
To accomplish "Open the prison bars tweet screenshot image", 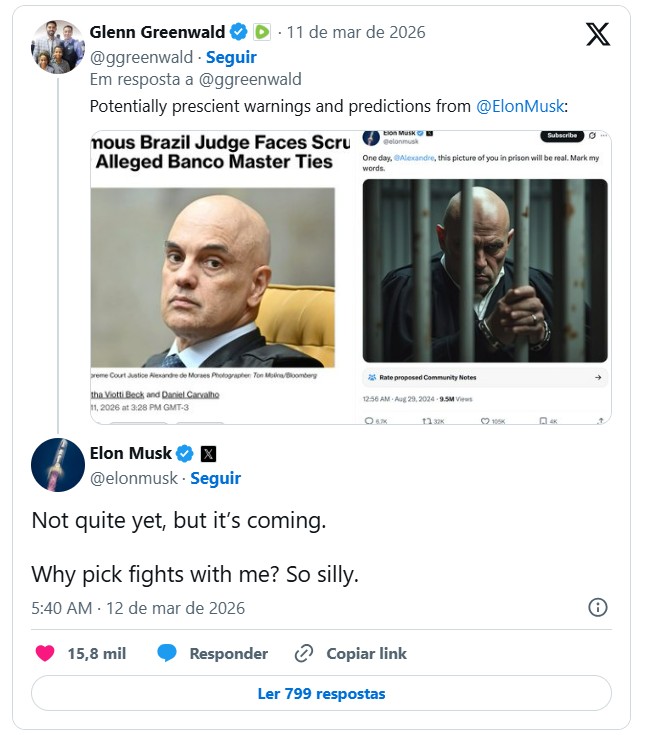I will pos(484,277).
